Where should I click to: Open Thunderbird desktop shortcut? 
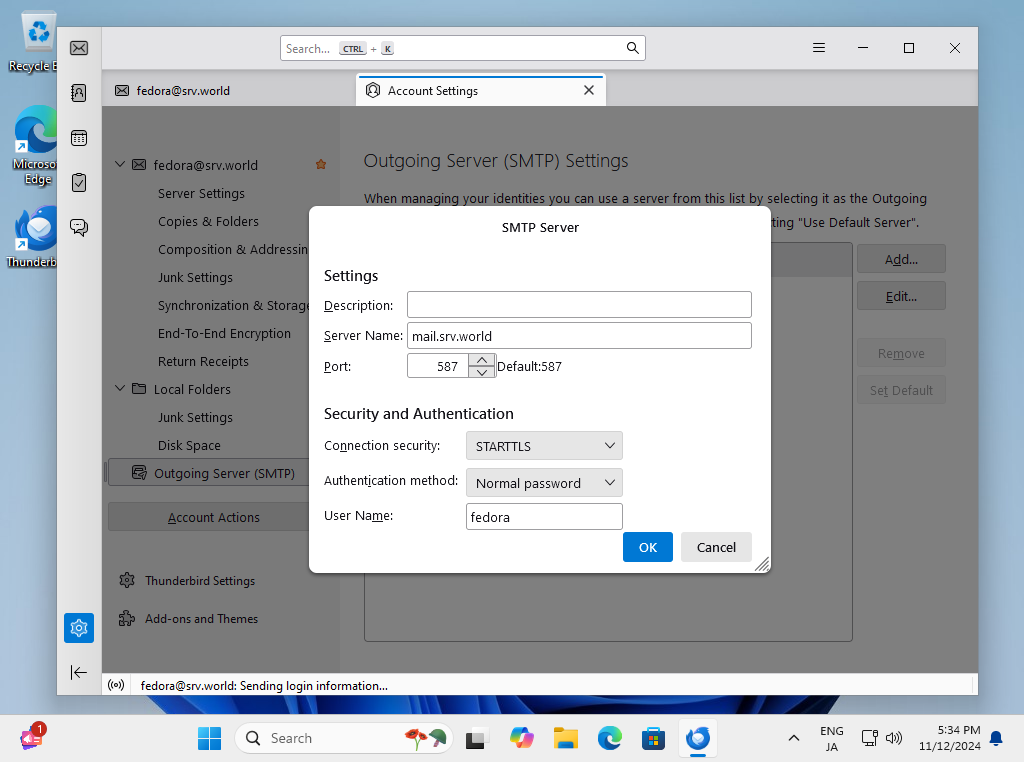33,237
